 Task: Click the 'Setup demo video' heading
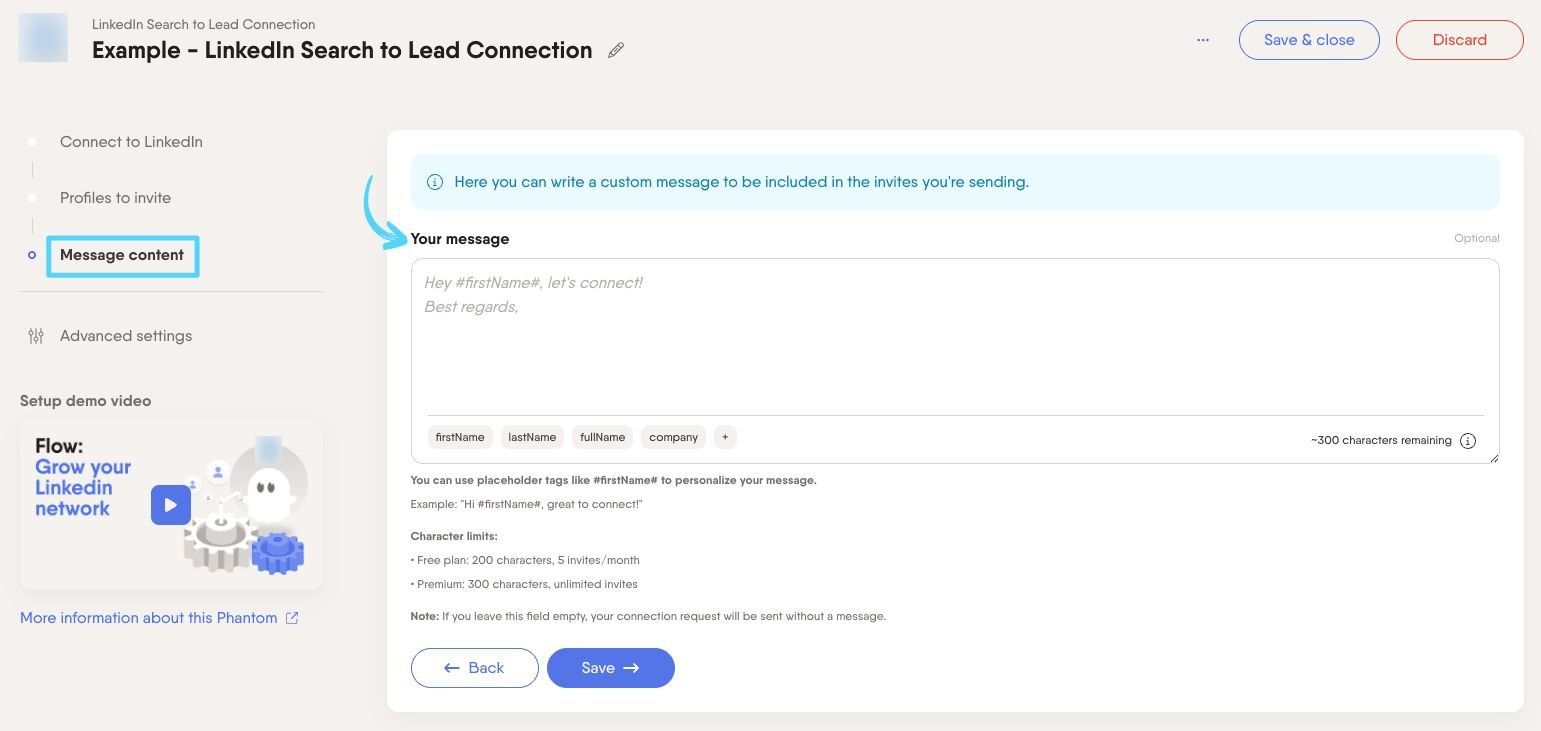(x=86, y=401)
